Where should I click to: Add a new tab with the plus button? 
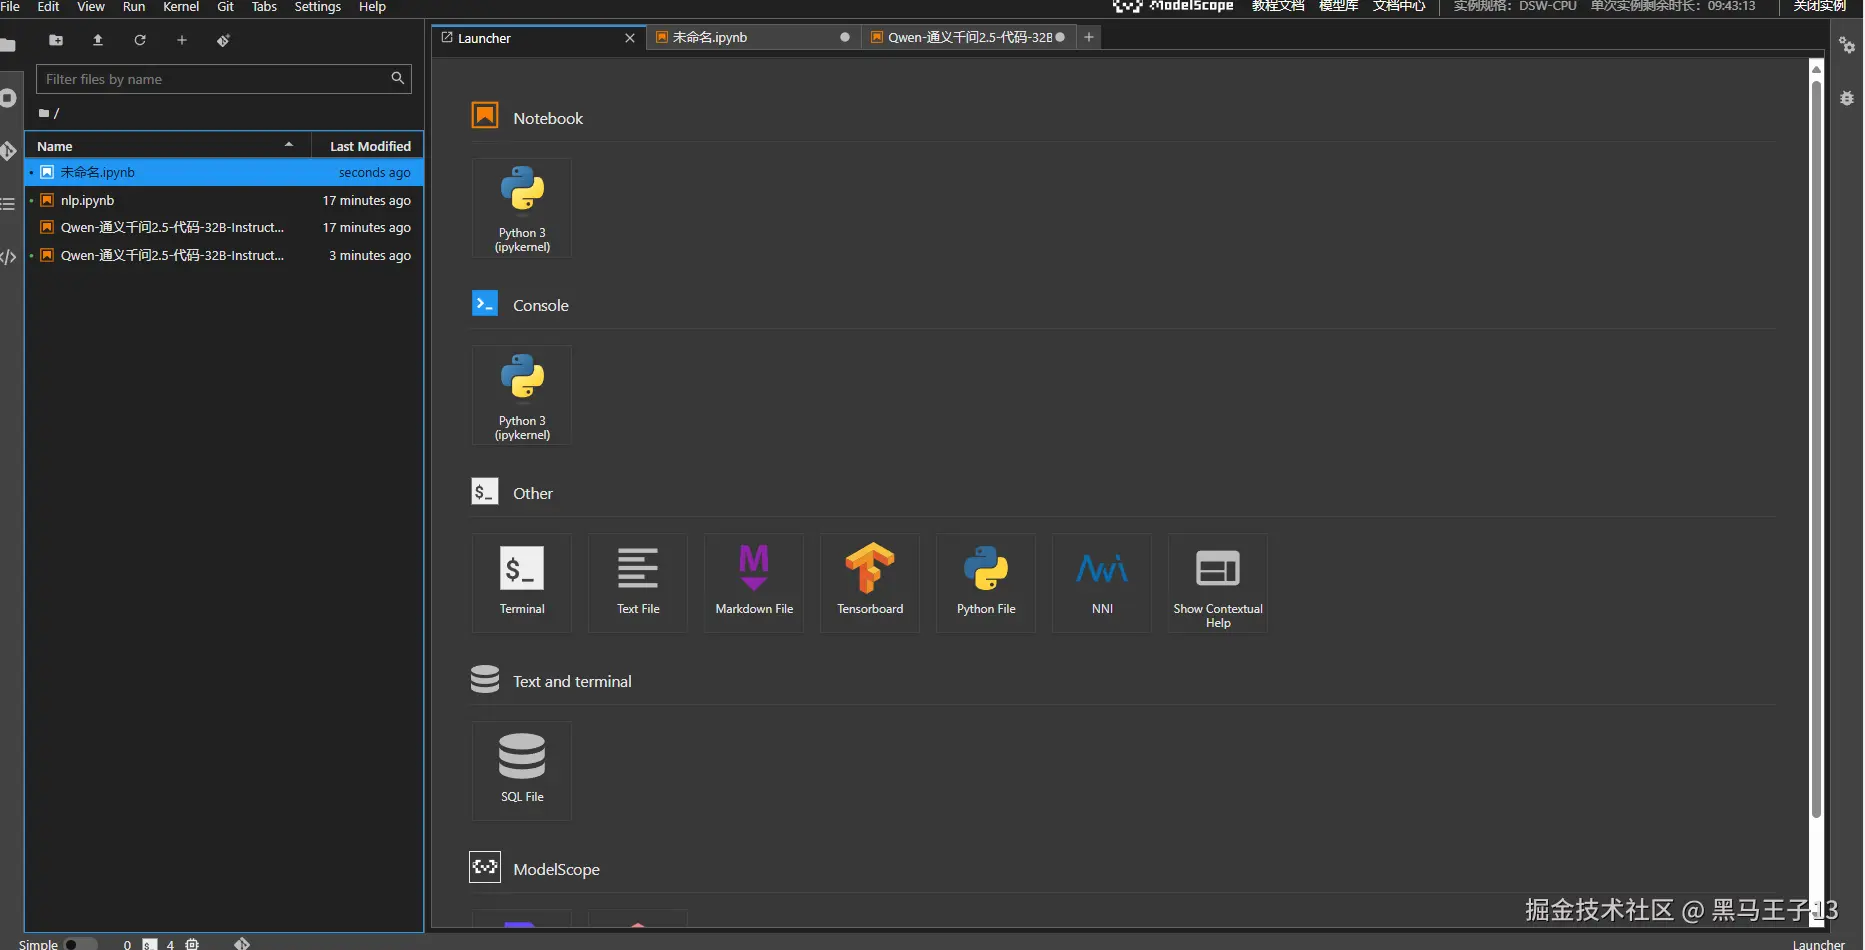pos(1089,38)
